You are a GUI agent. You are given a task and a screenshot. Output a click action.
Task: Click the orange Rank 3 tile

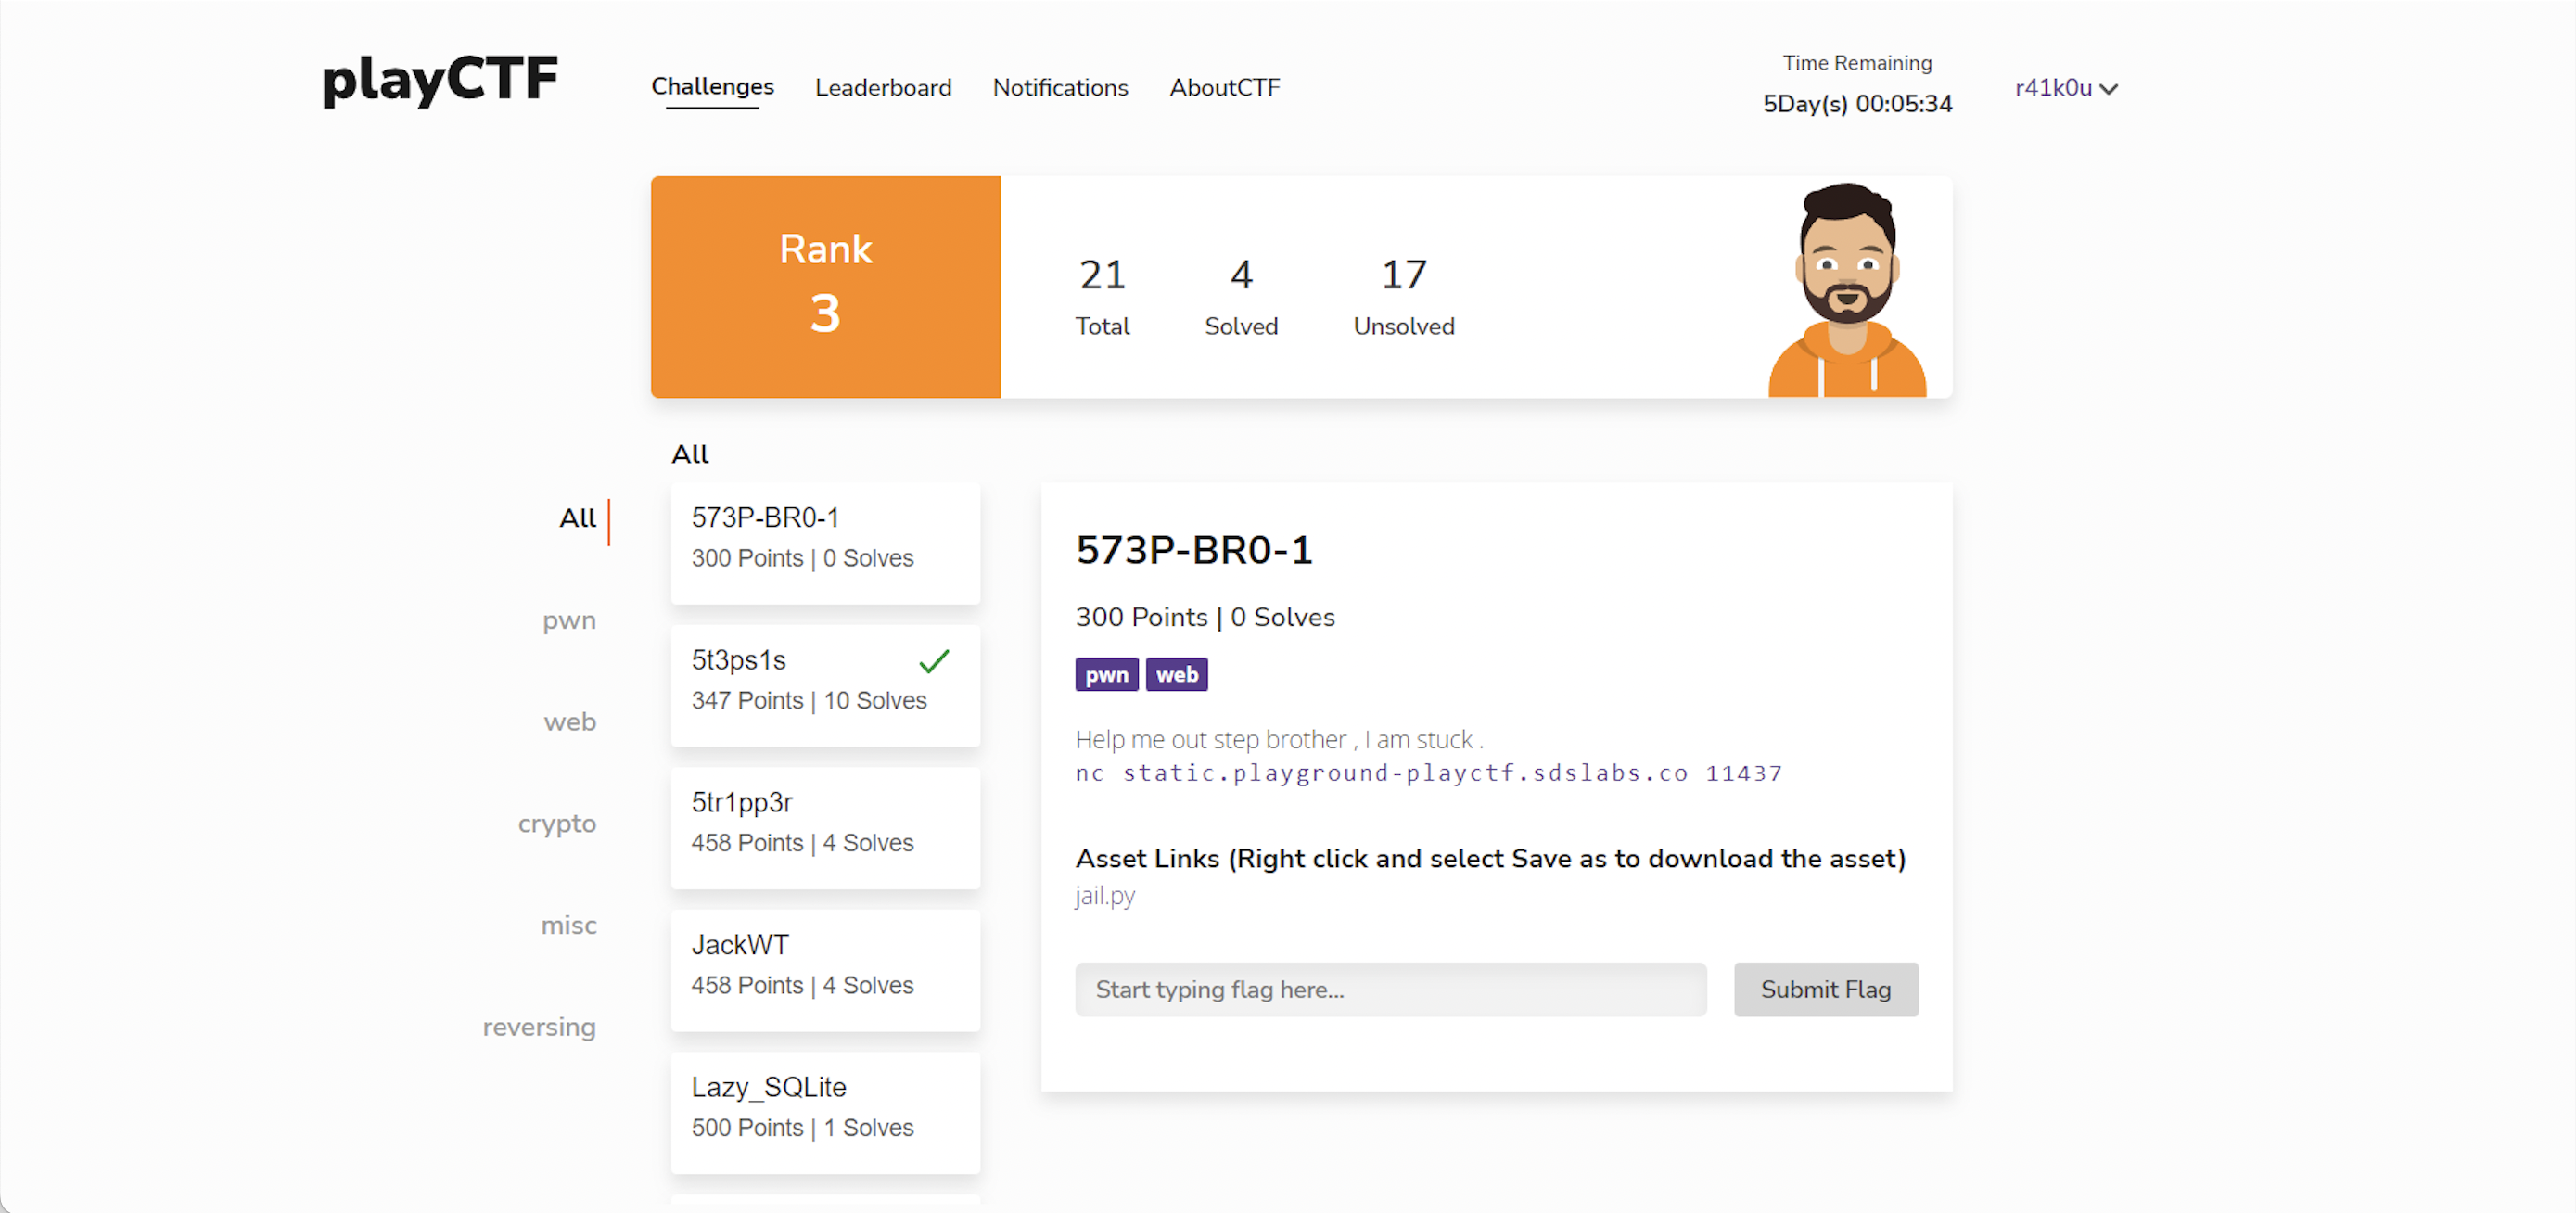point(825,287)
